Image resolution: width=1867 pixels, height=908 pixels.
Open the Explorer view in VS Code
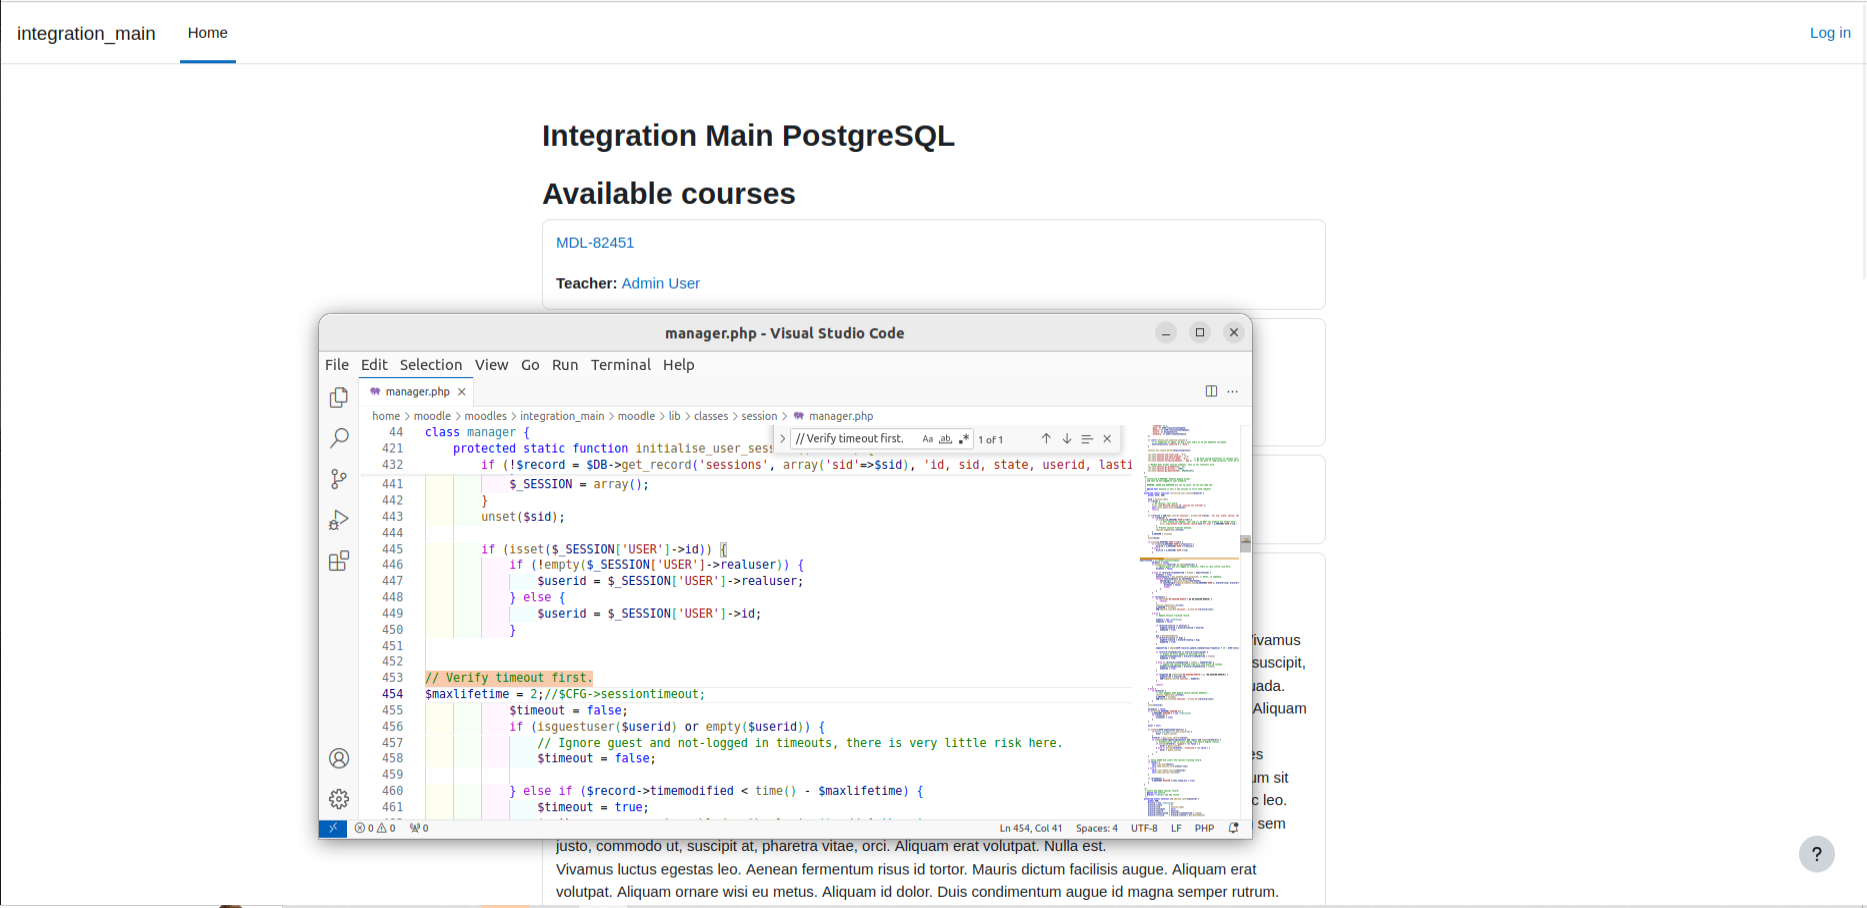coord(339,397)
